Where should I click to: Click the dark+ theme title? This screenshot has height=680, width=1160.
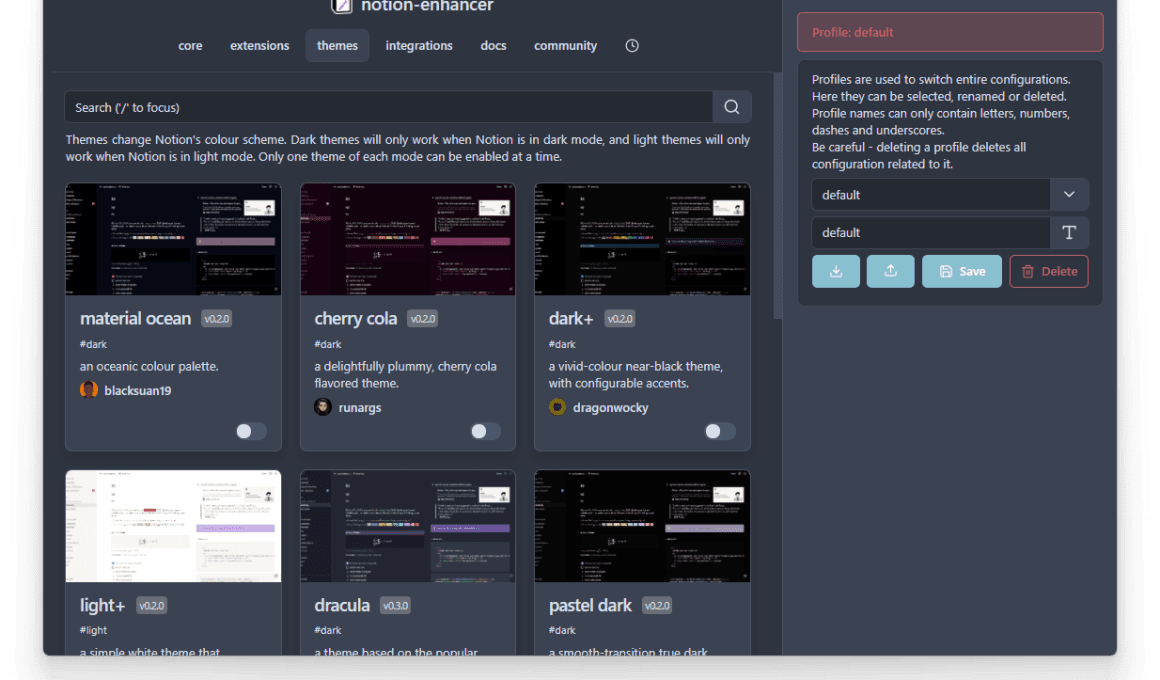(x=571, y=319)
